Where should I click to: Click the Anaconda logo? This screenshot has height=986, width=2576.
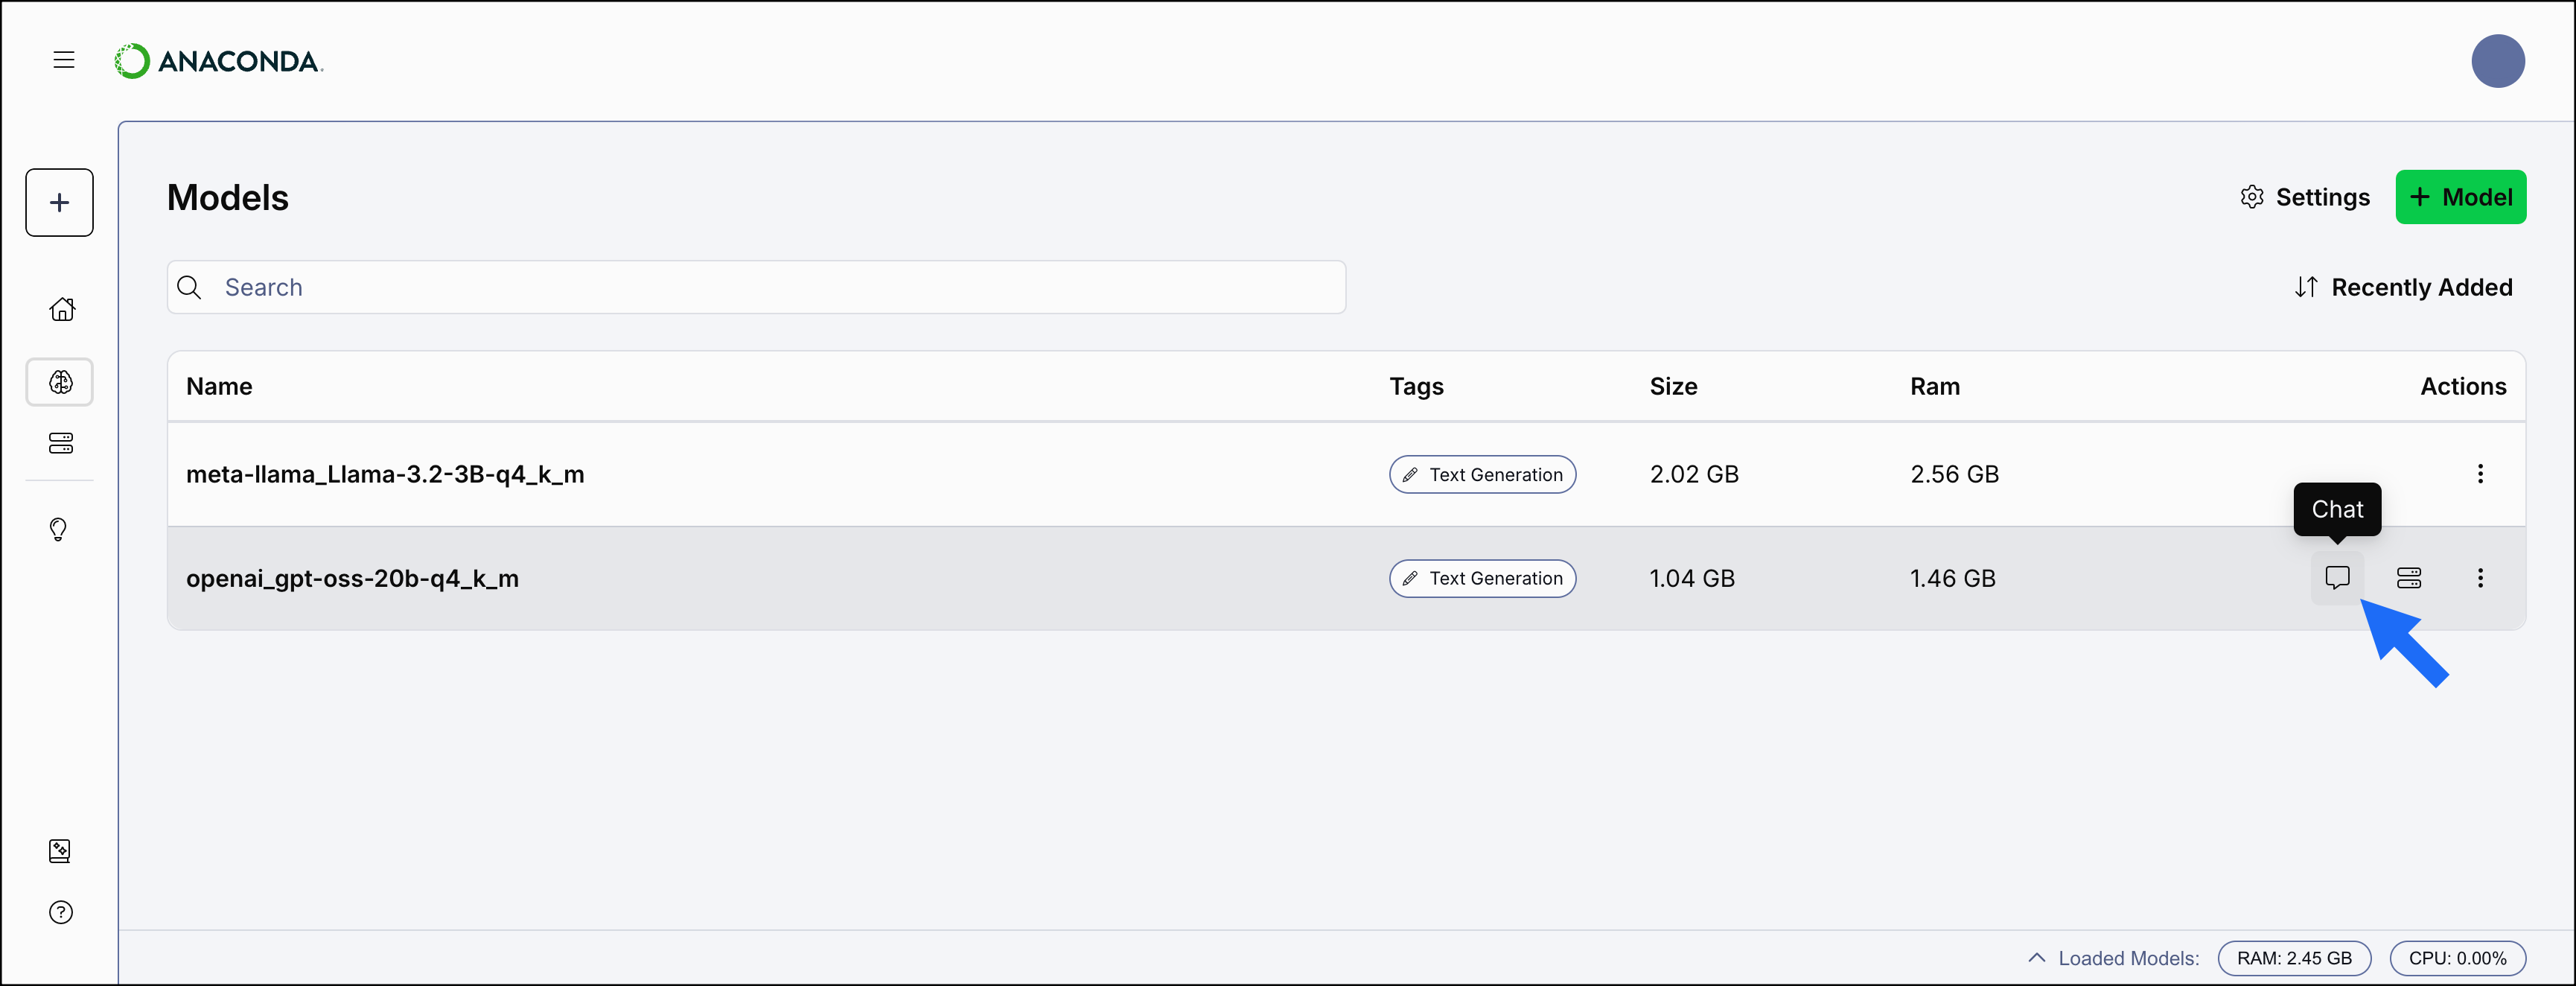point(218,60)
